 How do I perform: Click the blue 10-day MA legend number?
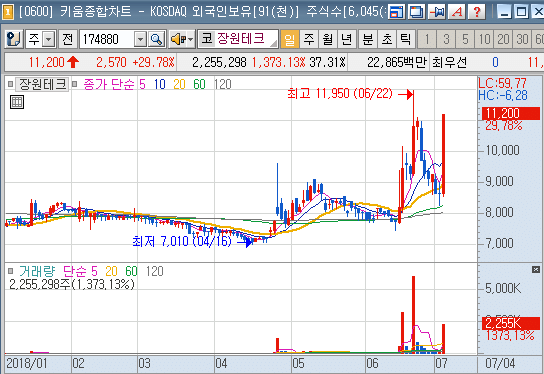[x=160, y=84]
